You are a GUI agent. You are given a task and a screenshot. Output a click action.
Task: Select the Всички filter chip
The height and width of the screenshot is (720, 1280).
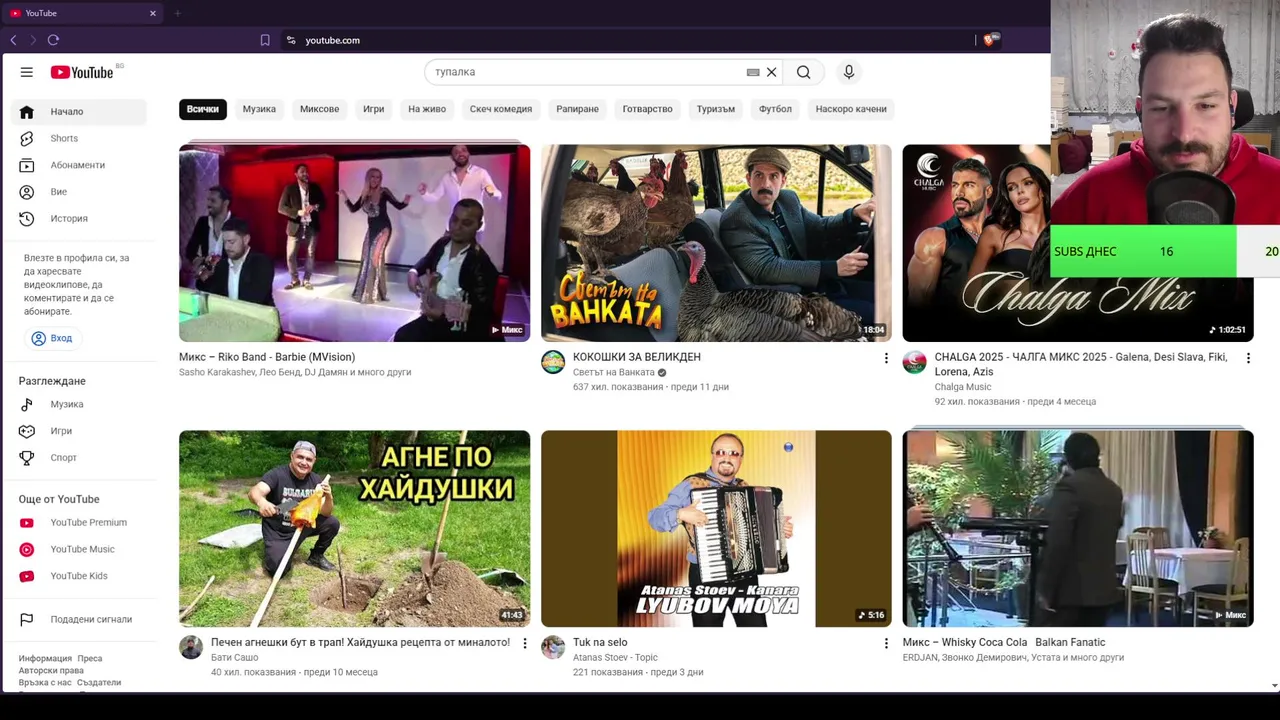tap(203, 109)
